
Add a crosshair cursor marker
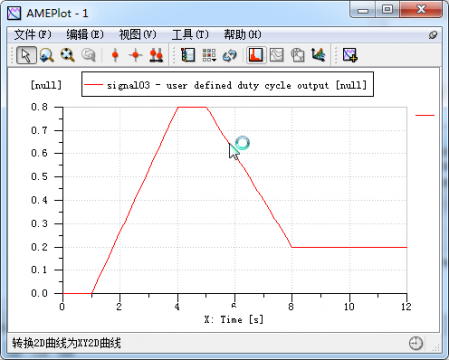136,55
